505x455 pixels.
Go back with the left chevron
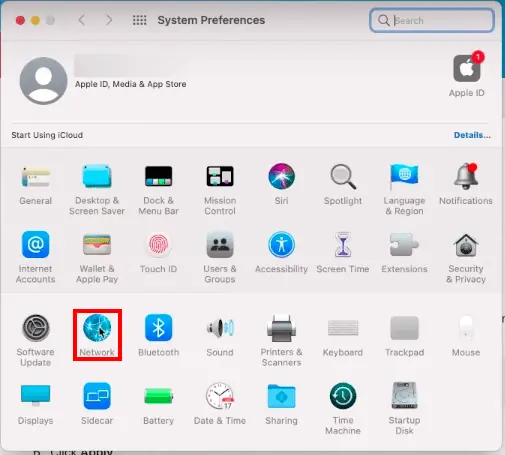coord(81,20)
